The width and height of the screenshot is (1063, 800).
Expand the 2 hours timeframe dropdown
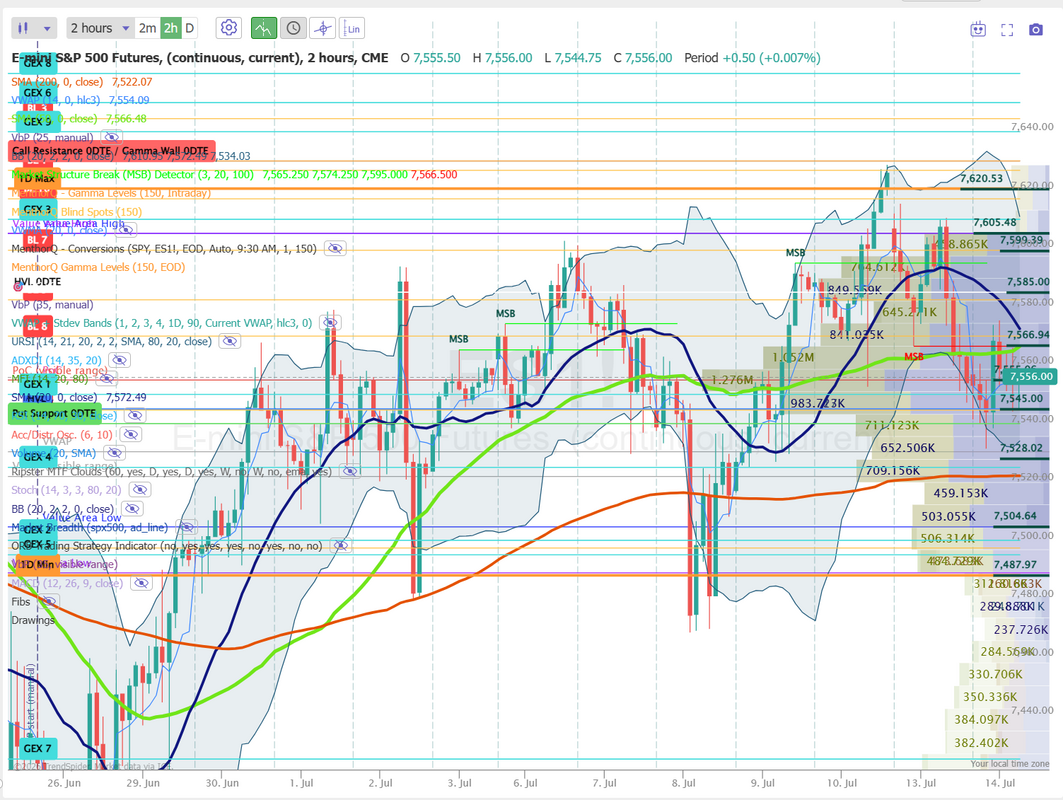[100, 28]
